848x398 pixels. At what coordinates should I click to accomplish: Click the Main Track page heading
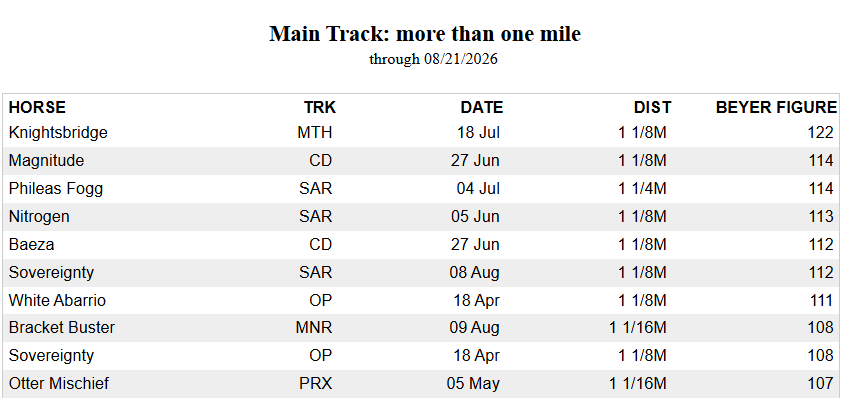click(425, 34)
